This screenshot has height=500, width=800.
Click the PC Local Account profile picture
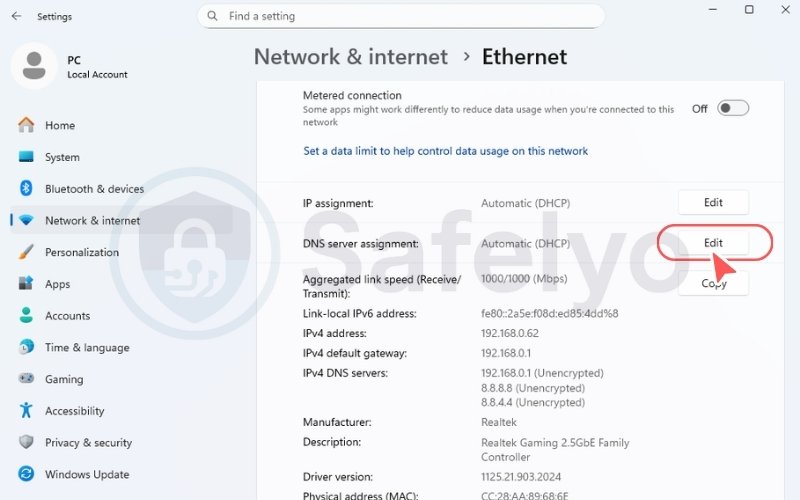(34, 66)
